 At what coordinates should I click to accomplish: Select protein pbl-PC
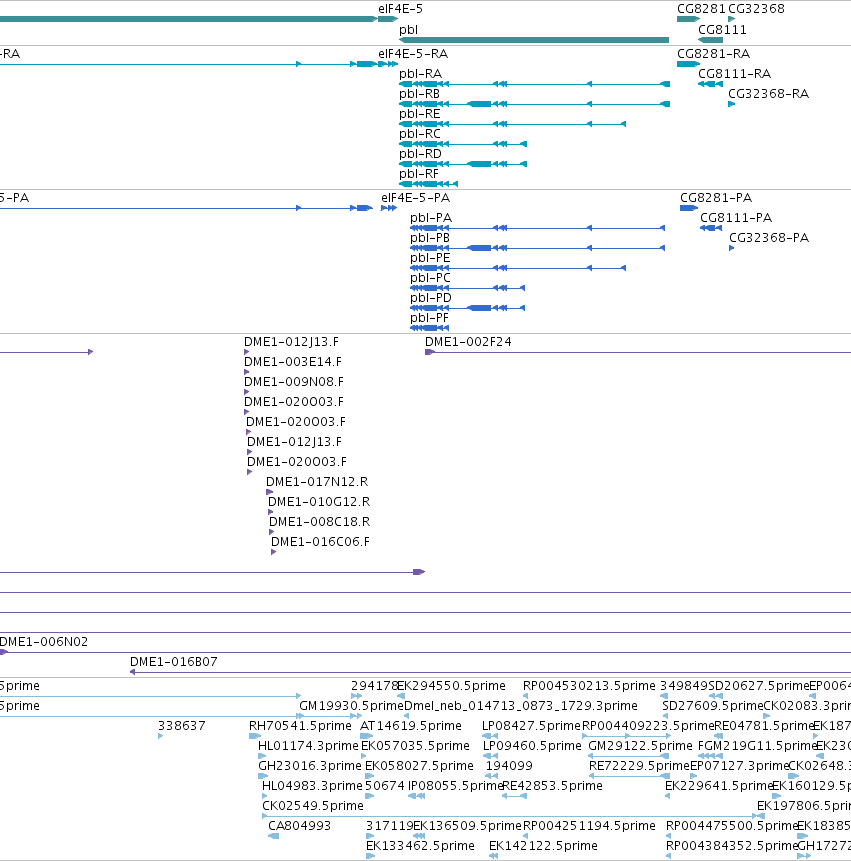[467, 288]
